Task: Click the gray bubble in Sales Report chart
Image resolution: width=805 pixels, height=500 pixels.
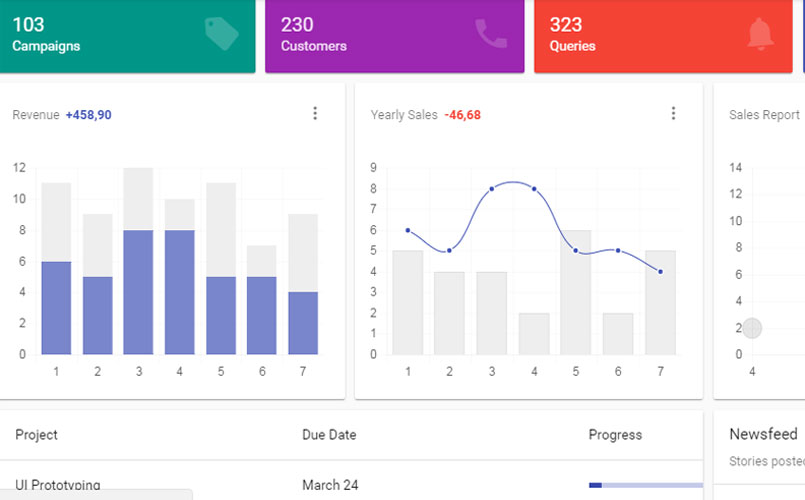Action: (752, 328)
